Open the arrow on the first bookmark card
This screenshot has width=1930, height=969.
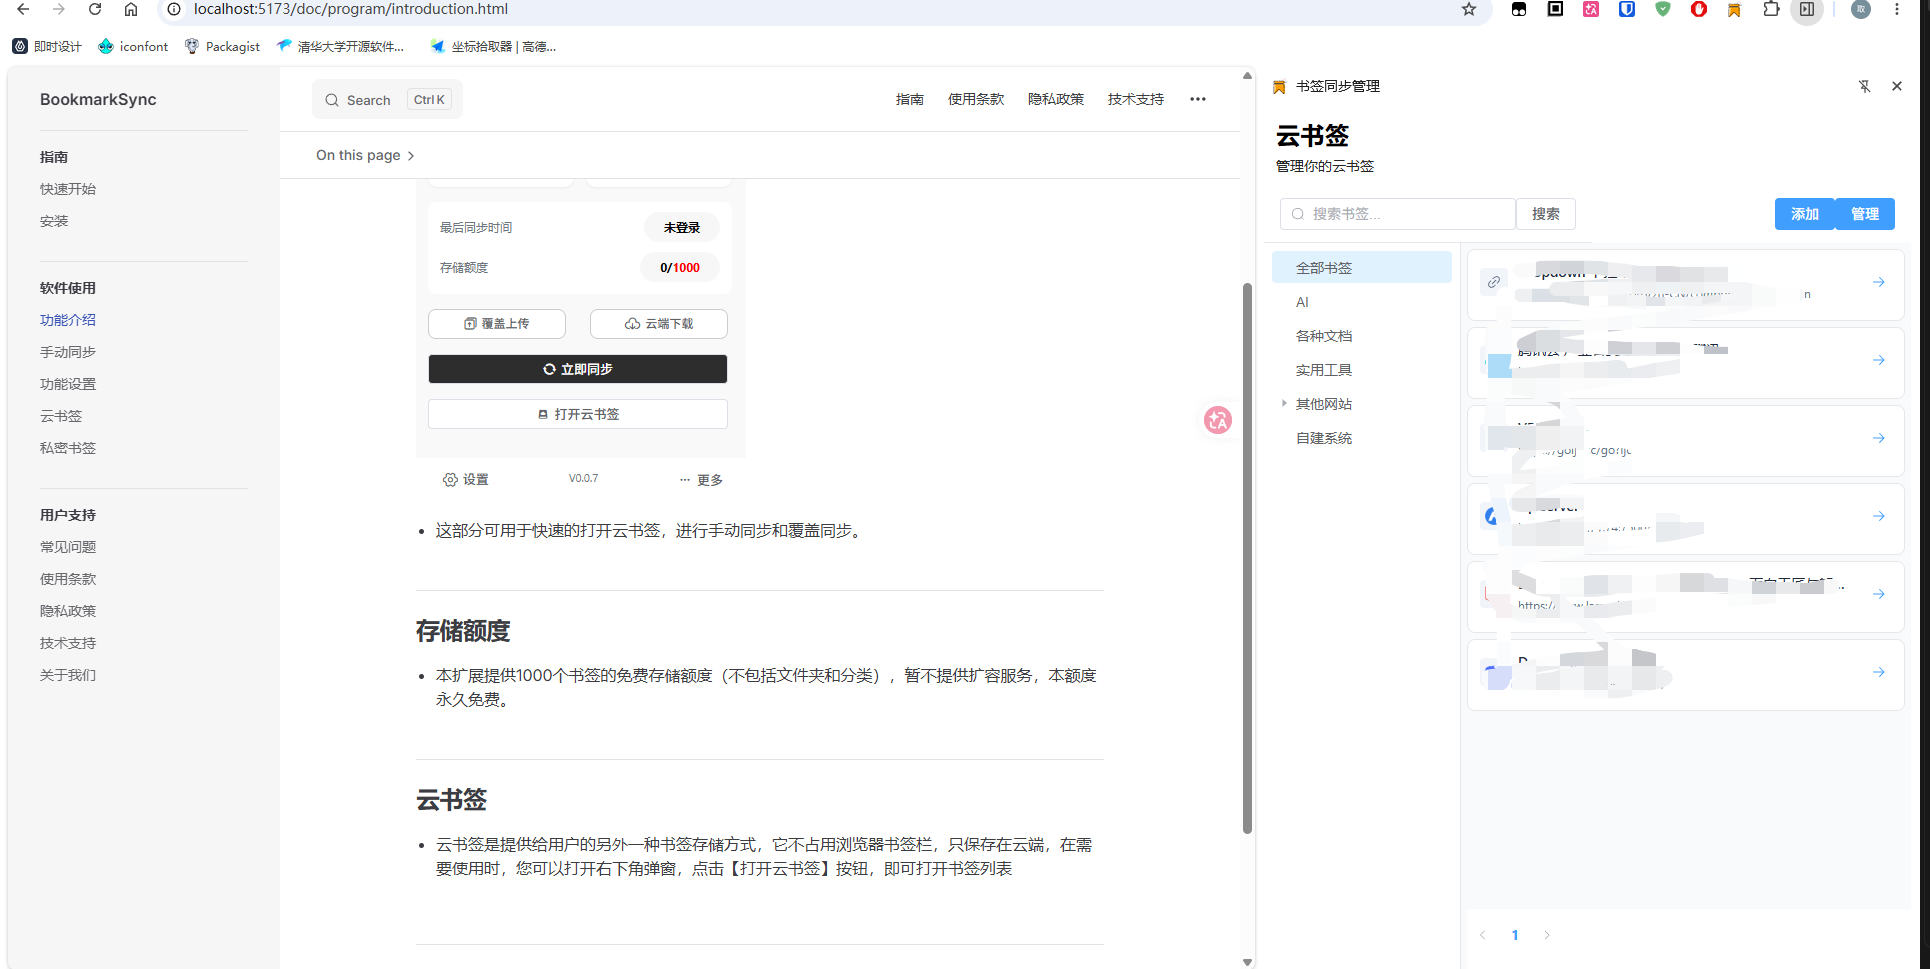[x=1879, y=282]
